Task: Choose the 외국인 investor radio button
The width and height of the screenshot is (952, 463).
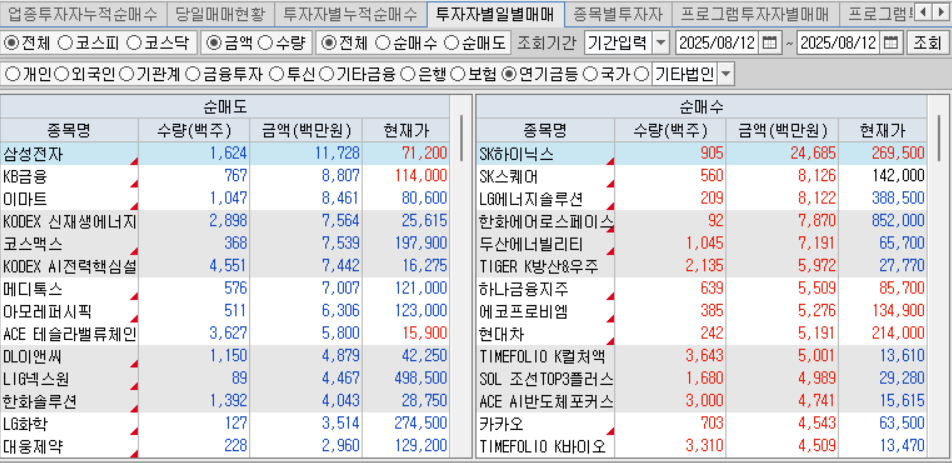Action: click(x=61, y=75)
